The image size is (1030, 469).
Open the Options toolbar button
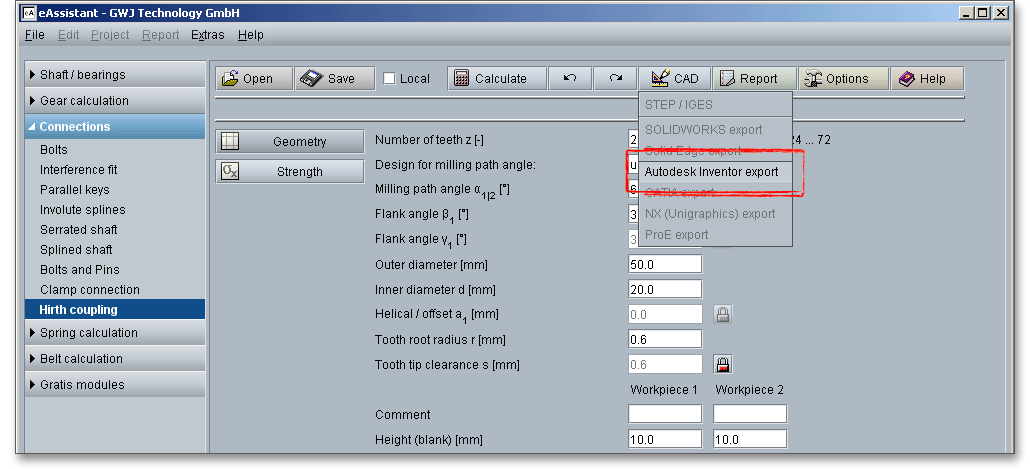[842, 79]
